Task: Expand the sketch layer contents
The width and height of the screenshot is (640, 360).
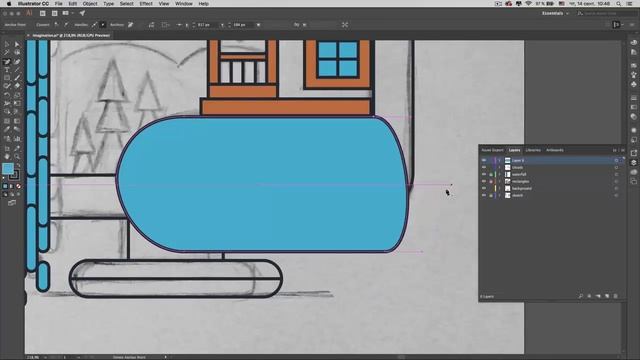Action: tap(500, 195)
